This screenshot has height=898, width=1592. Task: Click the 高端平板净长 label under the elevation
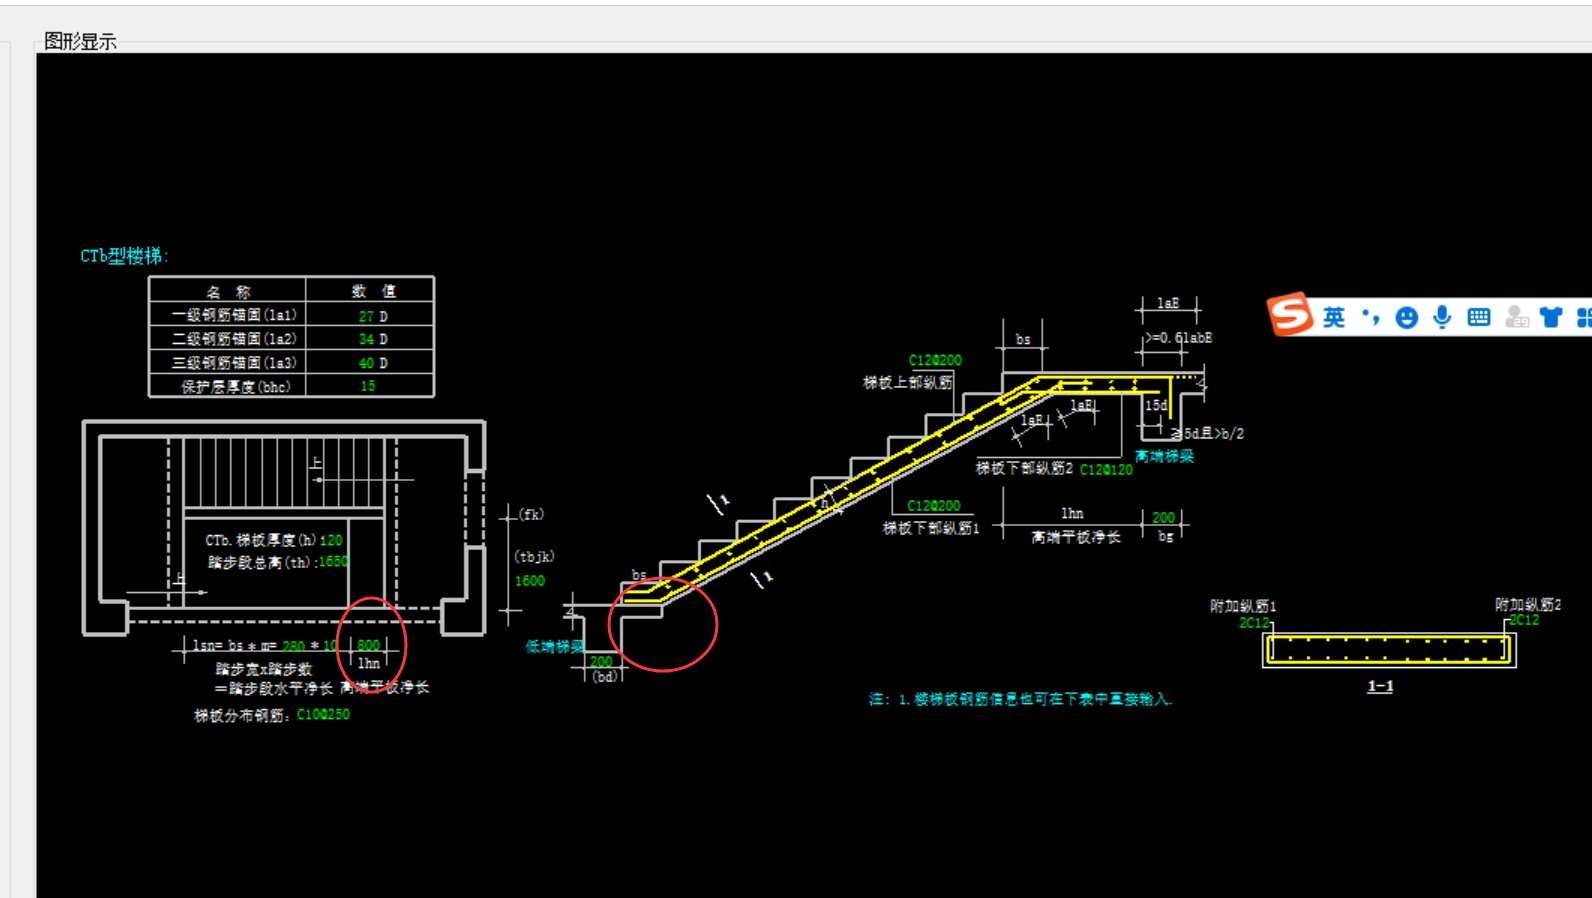pyautogui.click(x=1076, y=537)
